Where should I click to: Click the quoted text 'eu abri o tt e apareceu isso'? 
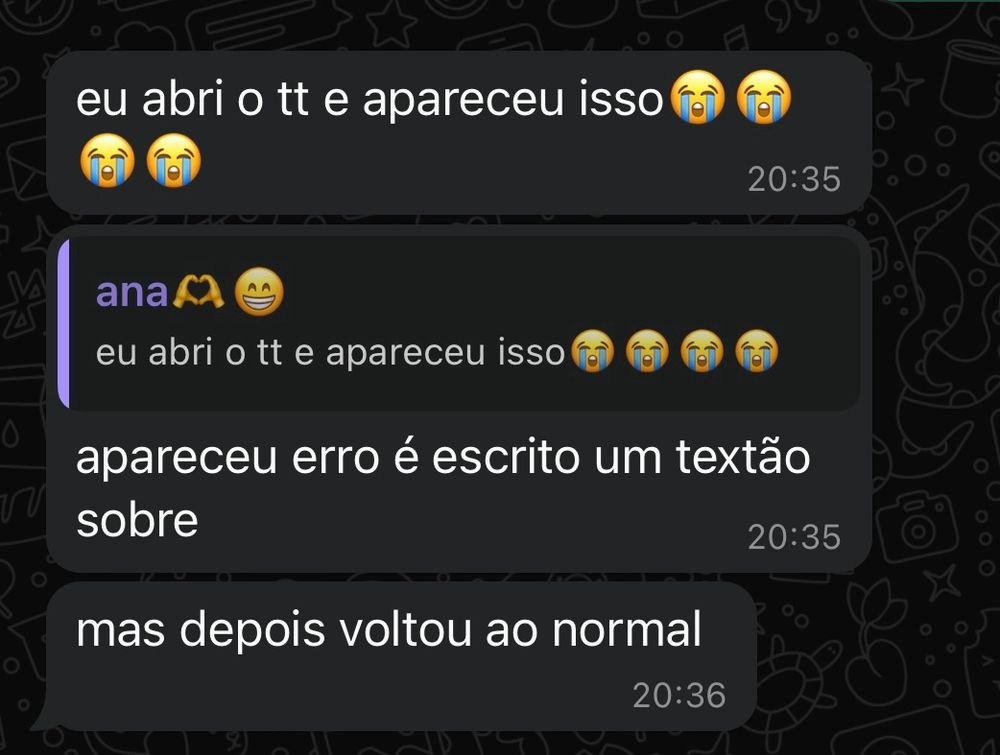pyautogui.click(x=330, y=352)
